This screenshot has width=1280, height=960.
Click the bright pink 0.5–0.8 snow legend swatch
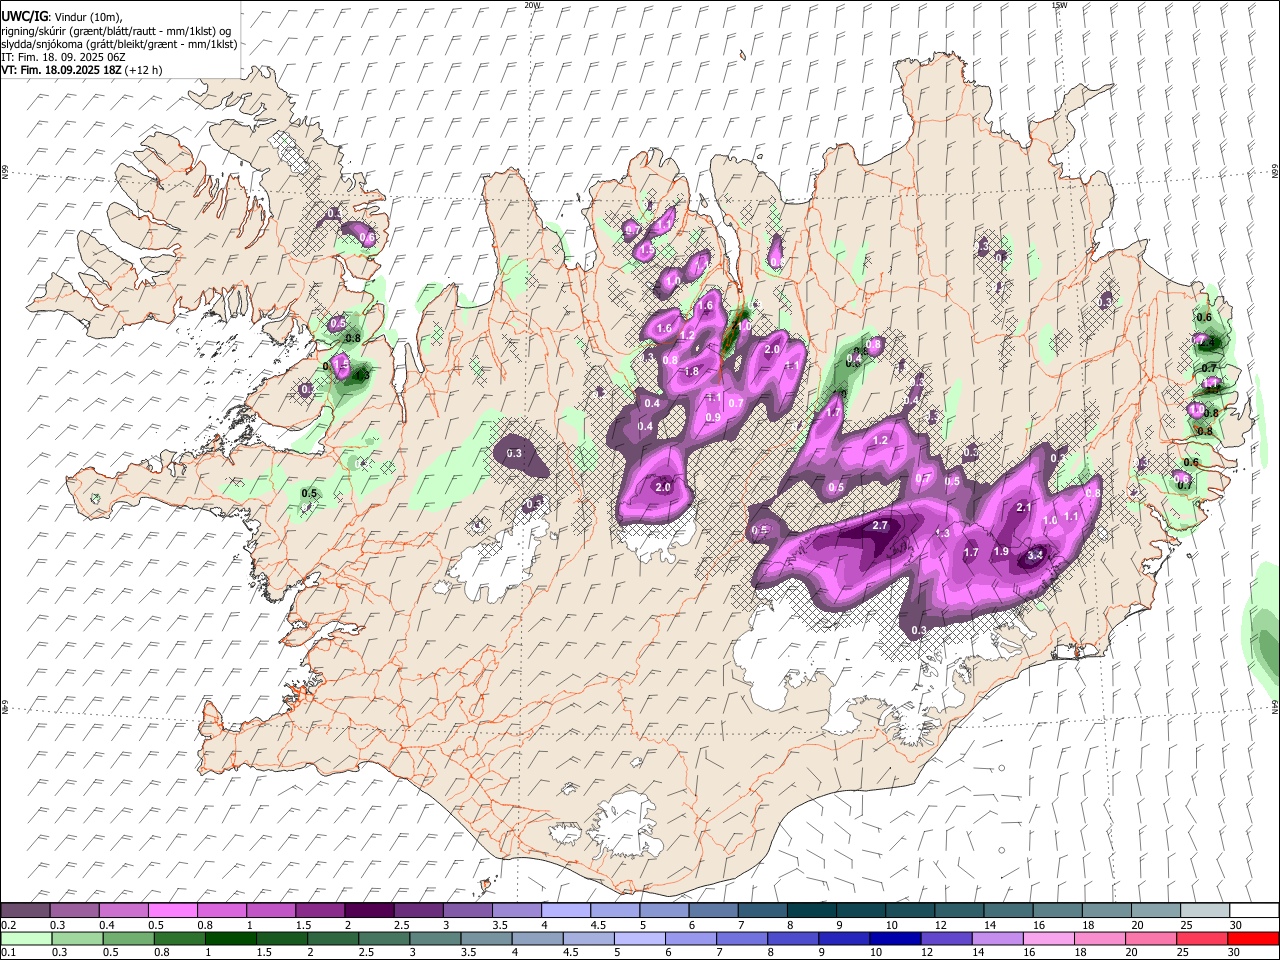172,910
